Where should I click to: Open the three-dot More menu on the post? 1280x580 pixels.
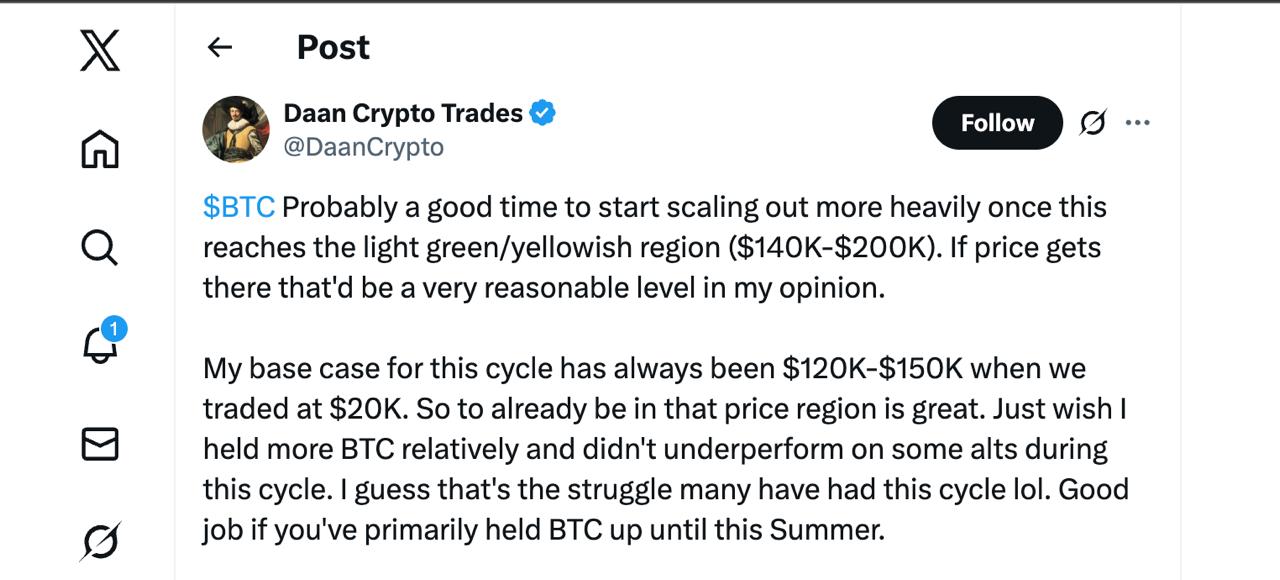pos(1137,123)
